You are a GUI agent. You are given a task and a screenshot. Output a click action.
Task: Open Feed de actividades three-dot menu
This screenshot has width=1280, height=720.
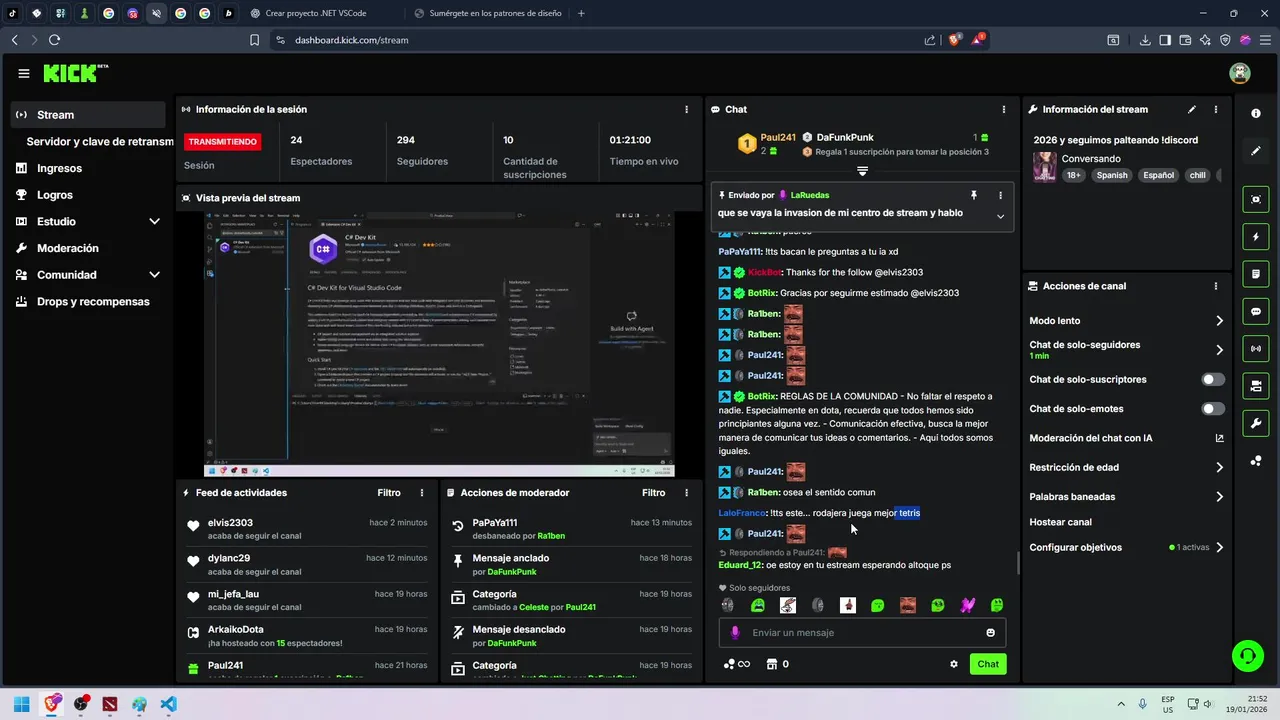[422, 493]
